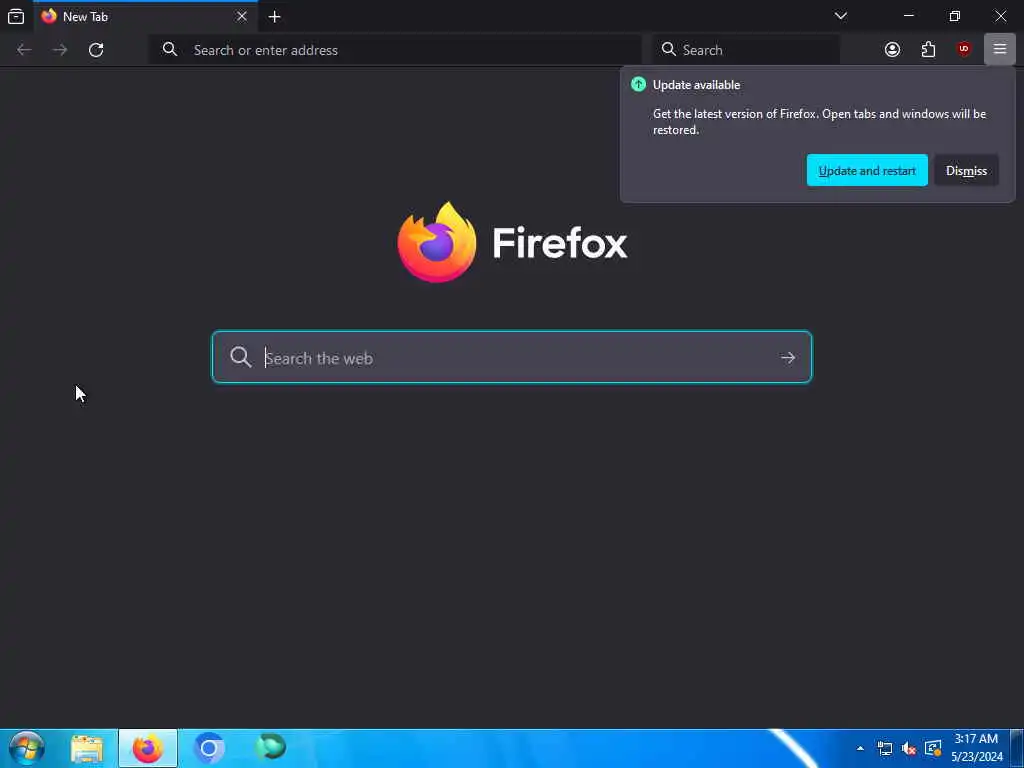Image resolution: width=1024 pixels, height=768 pixels.
Task: Focus the toolbar Search box
Action: pos(746,50)
